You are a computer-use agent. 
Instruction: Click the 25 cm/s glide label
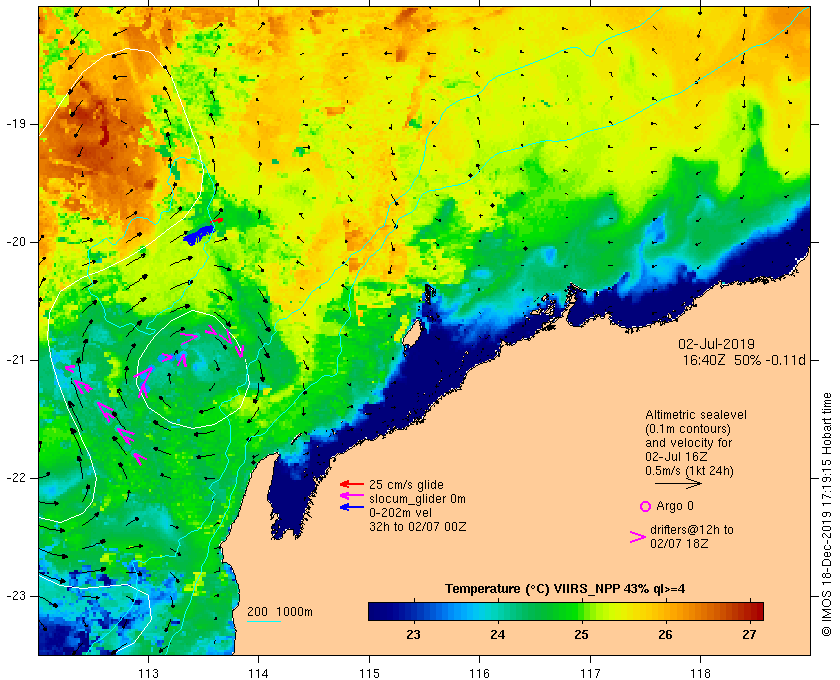(x=406, y=485)
